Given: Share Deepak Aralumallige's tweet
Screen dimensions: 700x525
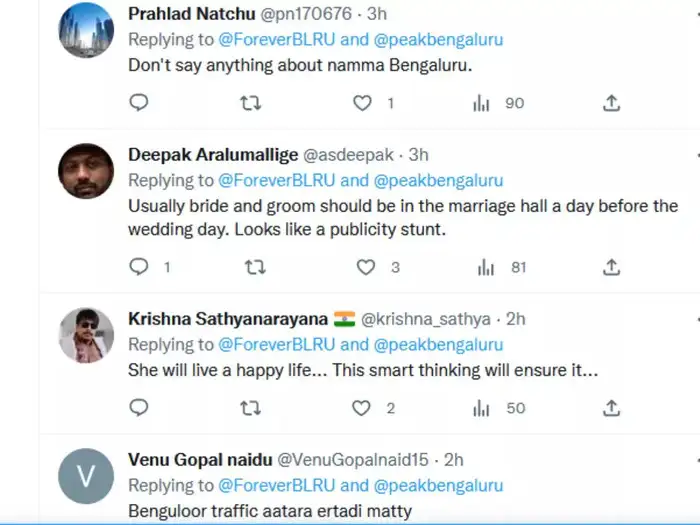Looking at the screenshot, I should tap(612, 267).
